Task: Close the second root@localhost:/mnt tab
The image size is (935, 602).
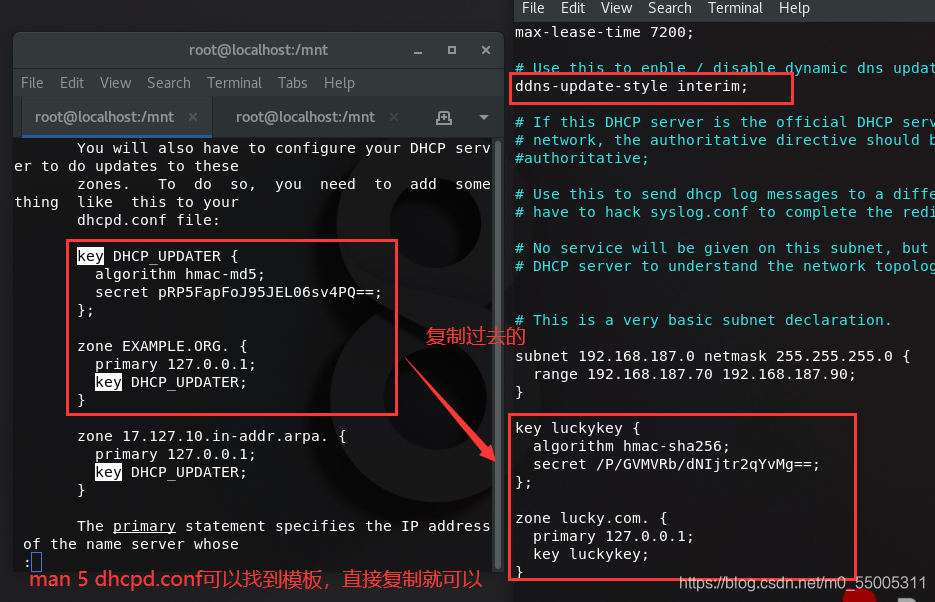Action: pyautogui.click(x=394, y=117)
